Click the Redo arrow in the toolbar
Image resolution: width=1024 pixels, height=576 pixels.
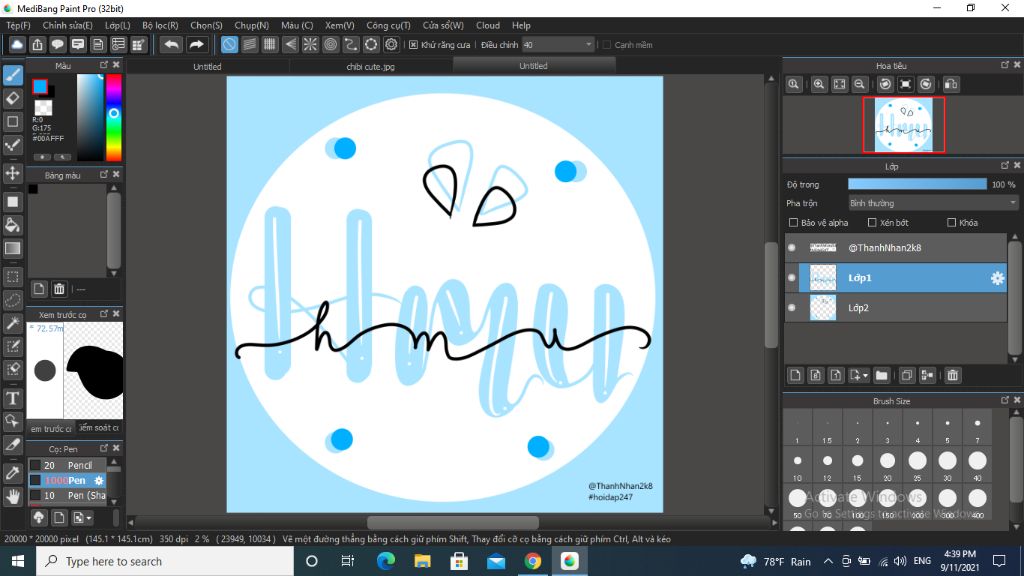(196, 44)
